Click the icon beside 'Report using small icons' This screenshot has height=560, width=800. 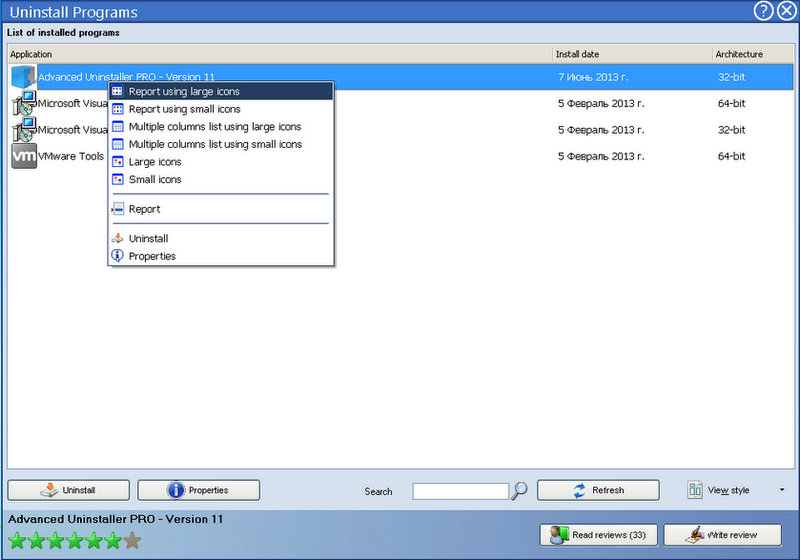point(118,109)
